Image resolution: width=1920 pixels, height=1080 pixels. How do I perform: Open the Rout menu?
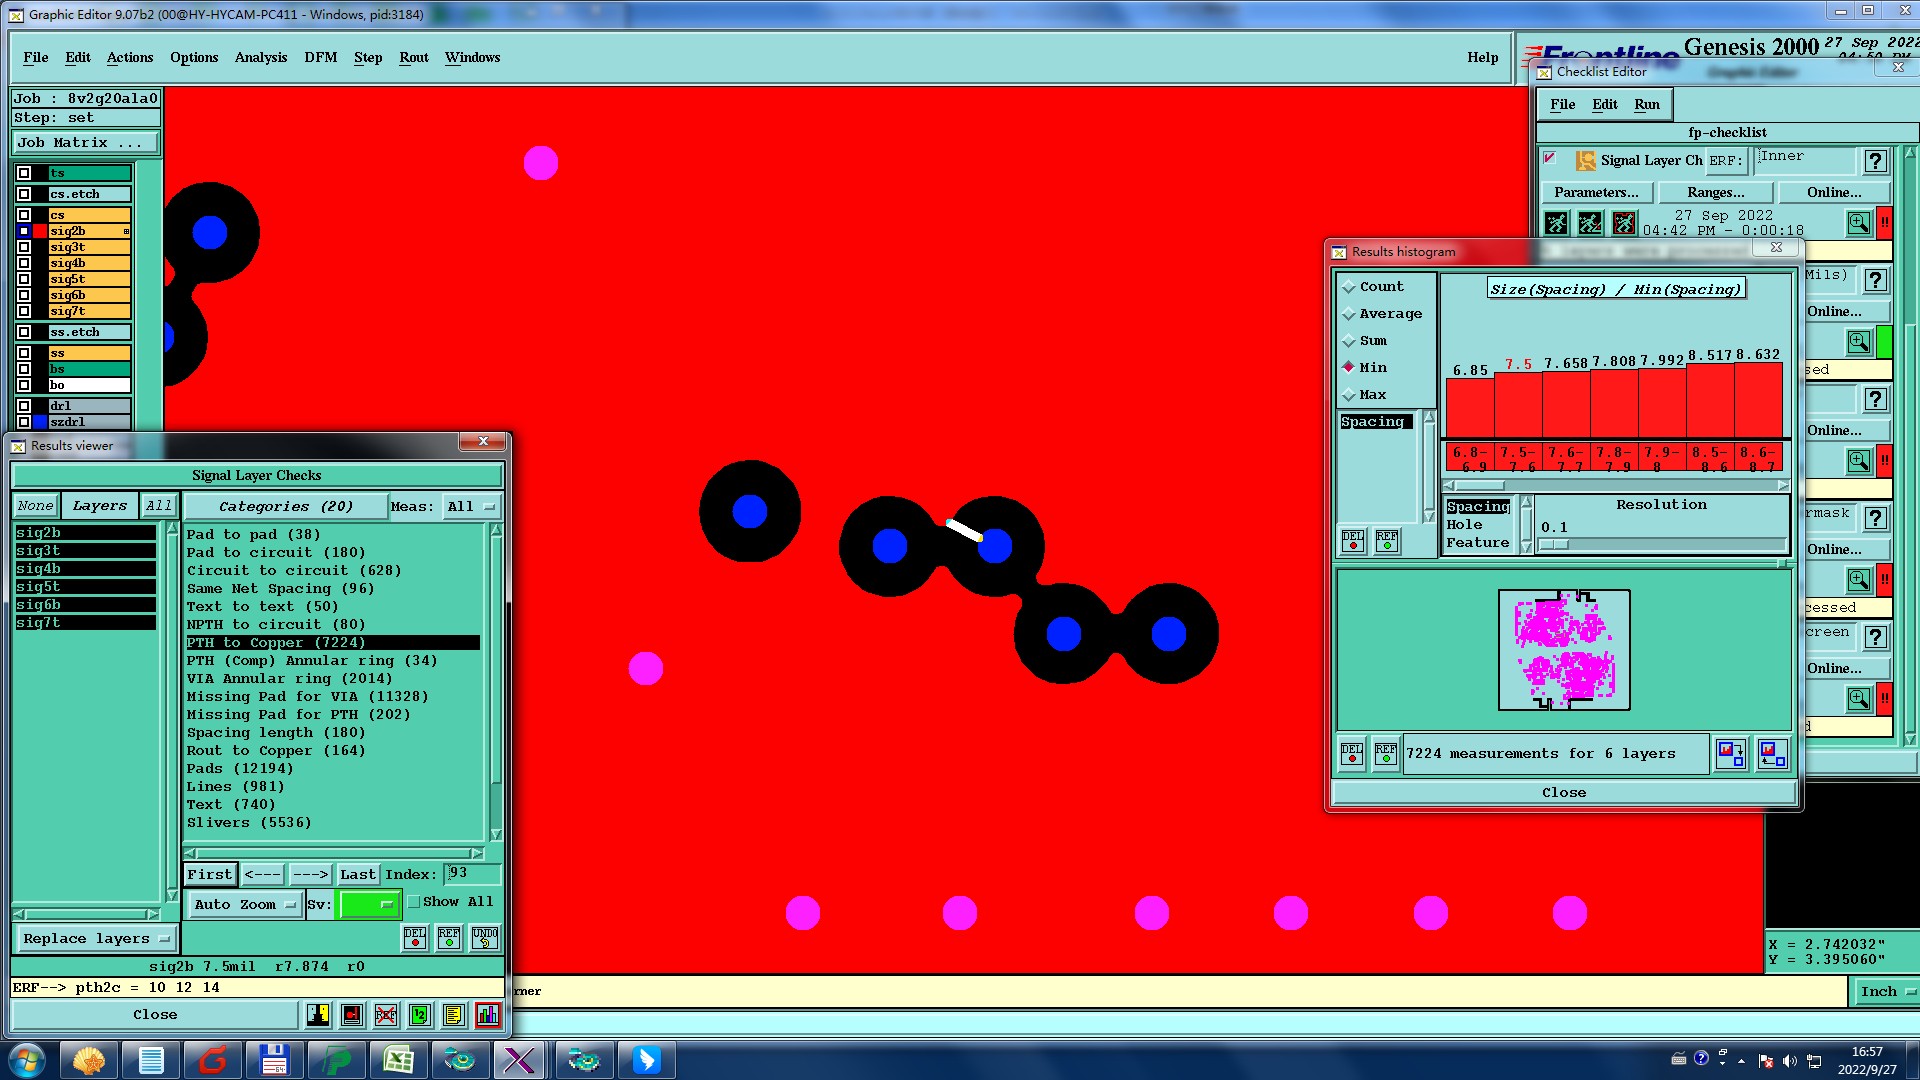click(x=414, y=58)
